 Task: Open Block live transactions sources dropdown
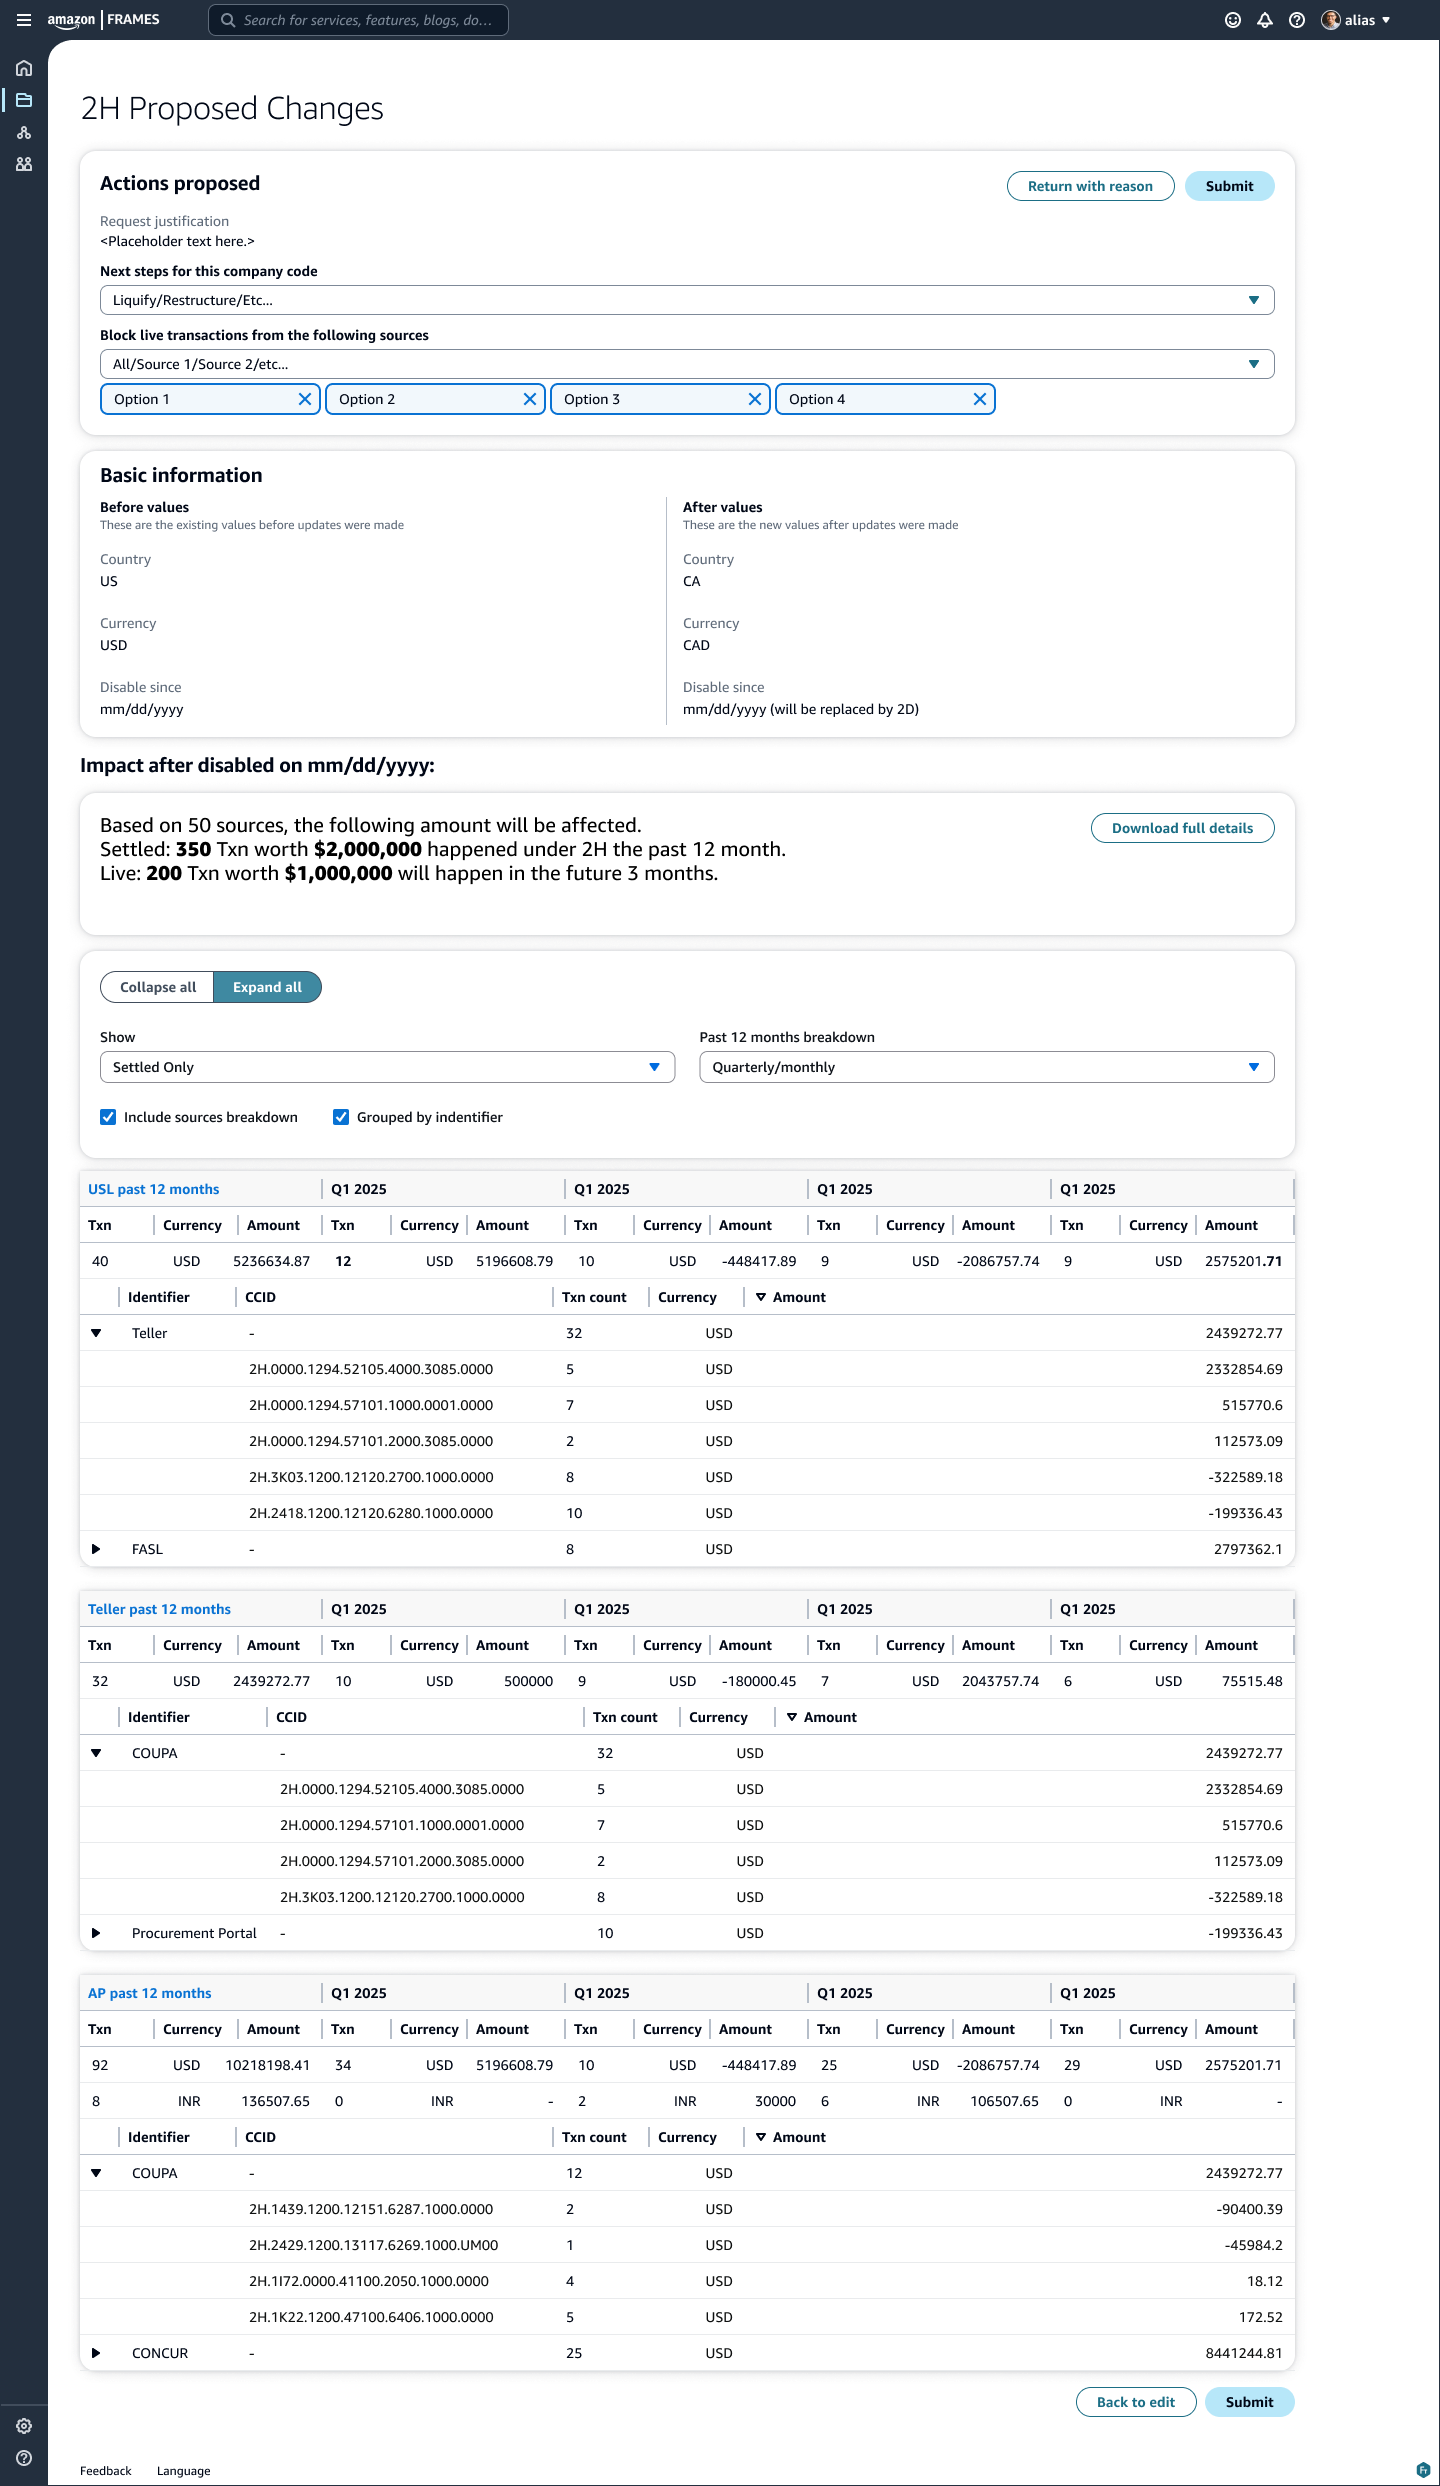coord(687,364)
